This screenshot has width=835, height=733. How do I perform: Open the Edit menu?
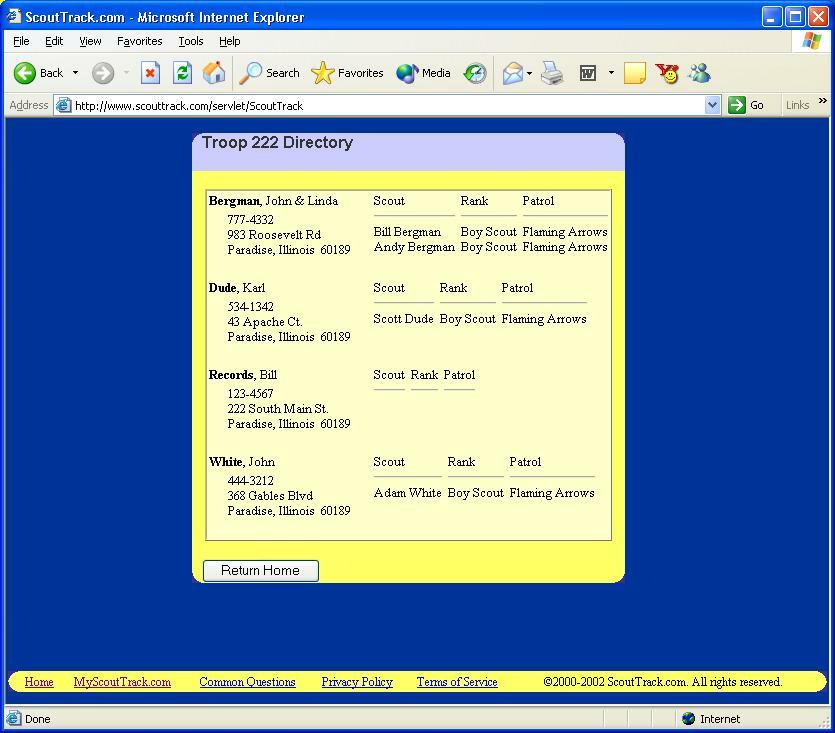tap(54, 41)
